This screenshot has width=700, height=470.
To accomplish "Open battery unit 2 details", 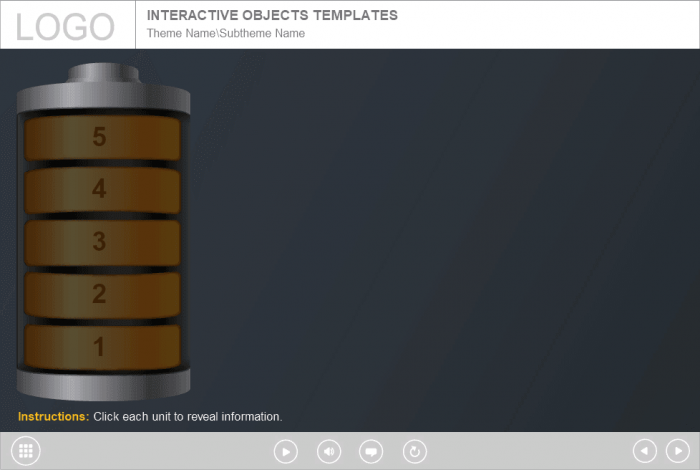I will (102, 294).
